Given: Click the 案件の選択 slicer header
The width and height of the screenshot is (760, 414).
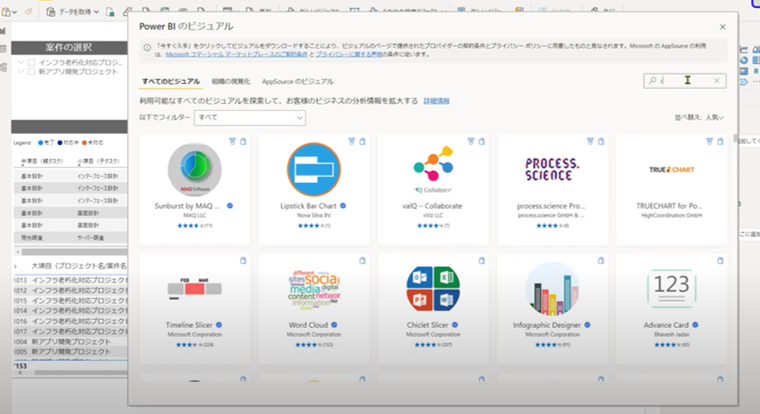Looking at the screenshot, I should coord(69,48).
